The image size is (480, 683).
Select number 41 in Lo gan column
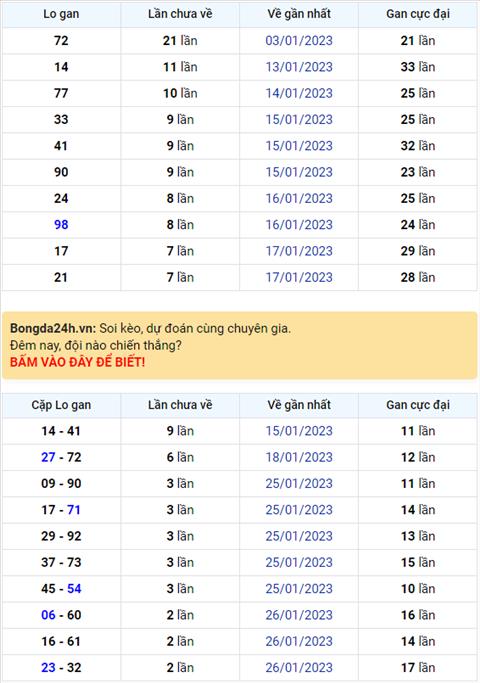61,145
